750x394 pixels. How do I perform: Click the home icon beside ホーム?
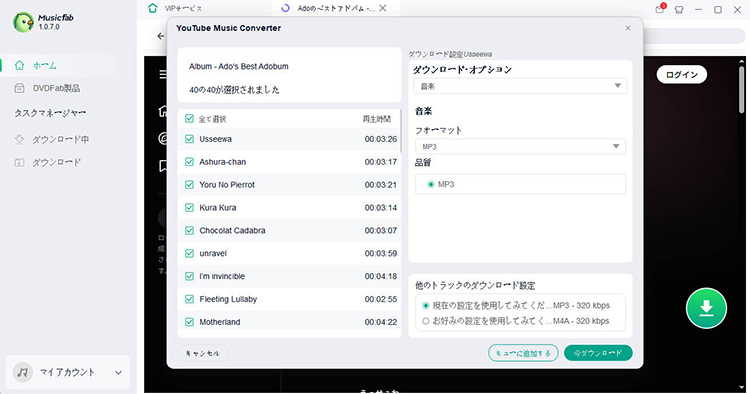[x=19, y=66]
